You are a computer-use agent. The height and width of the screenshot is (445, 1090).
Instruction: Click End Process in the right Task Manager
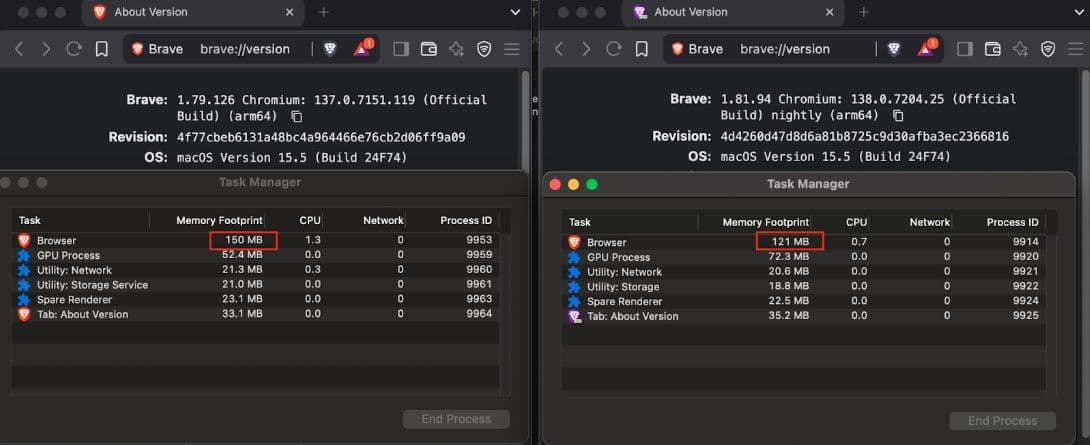1002,421
